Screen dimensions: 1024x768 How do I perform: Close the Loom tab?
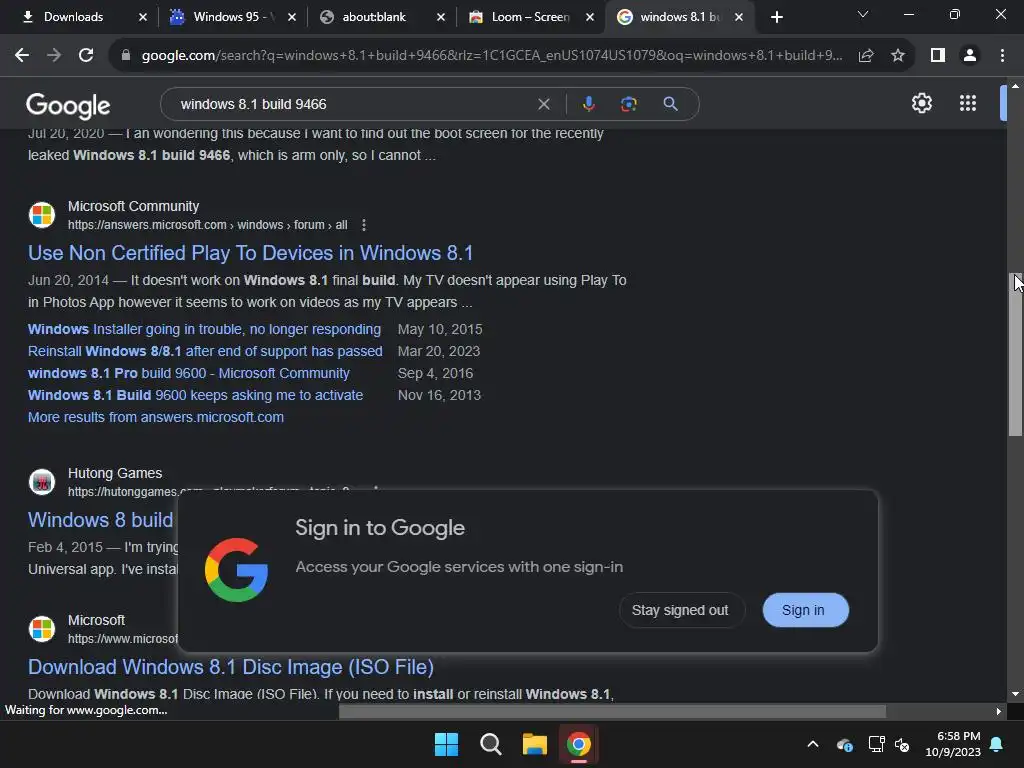590,17
